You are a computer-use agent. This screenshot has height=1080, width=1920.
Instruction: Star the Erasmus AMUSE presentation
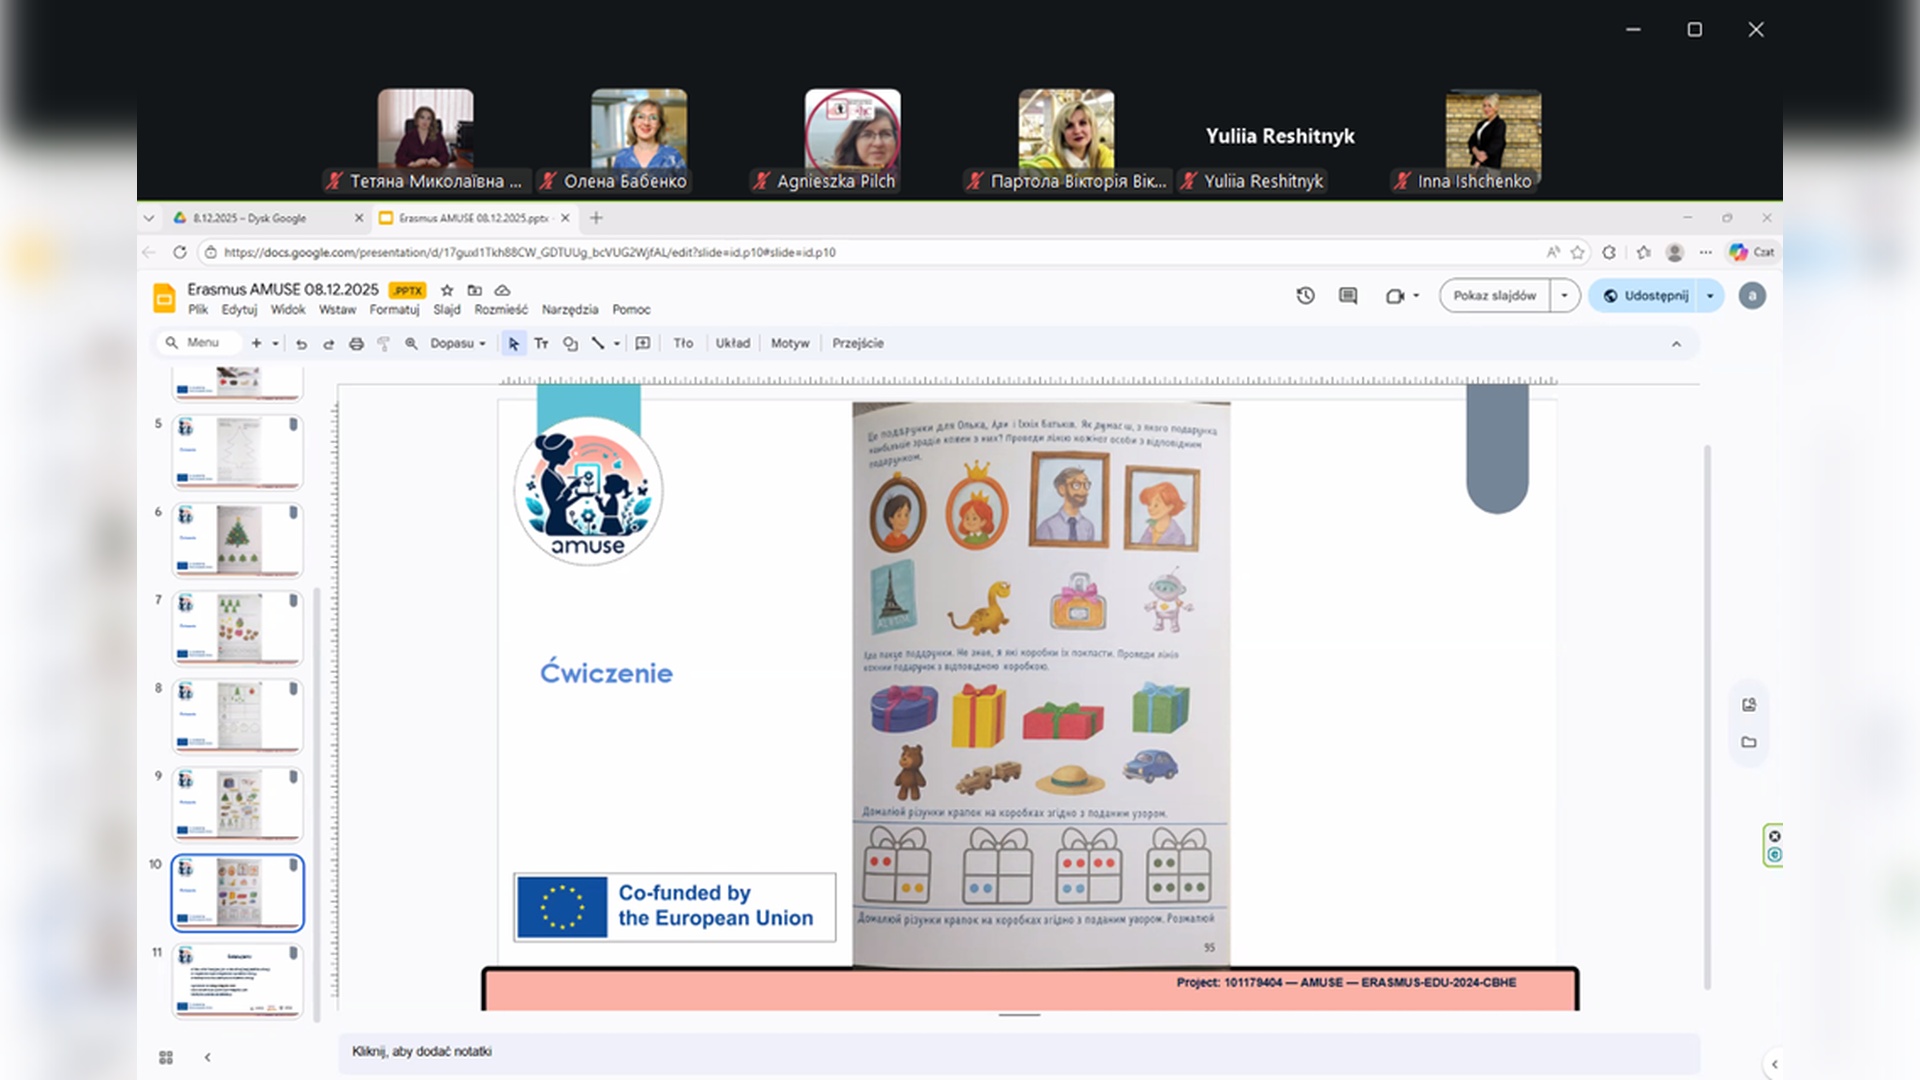pyautogui.click(x=447, y=290)
